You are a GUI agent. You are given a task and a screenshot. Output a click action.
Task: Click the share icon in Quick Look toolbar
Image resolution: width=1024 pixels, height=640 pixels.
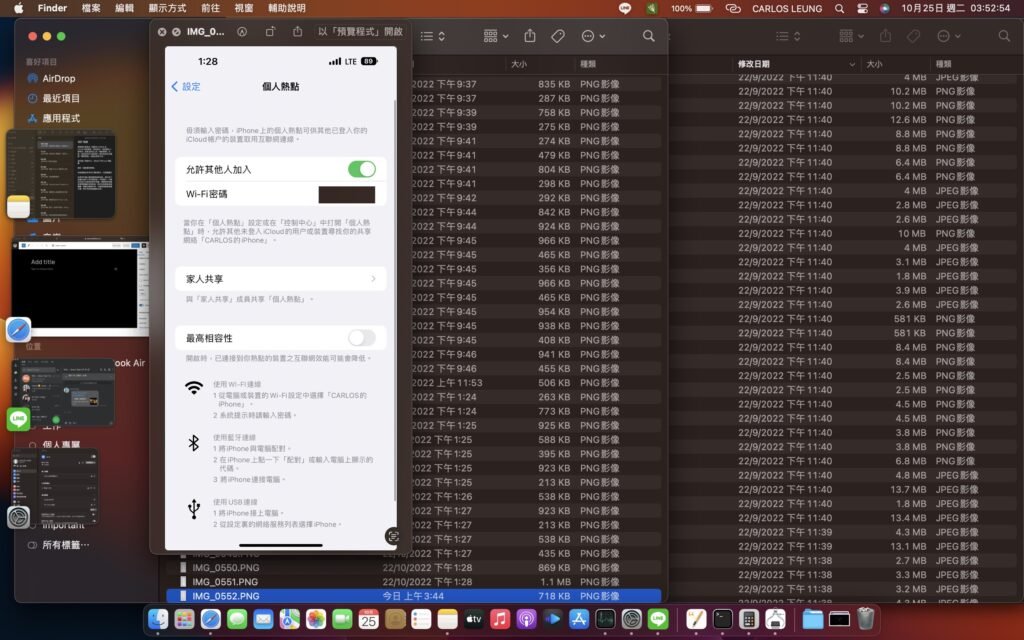(x=297, y=32)
